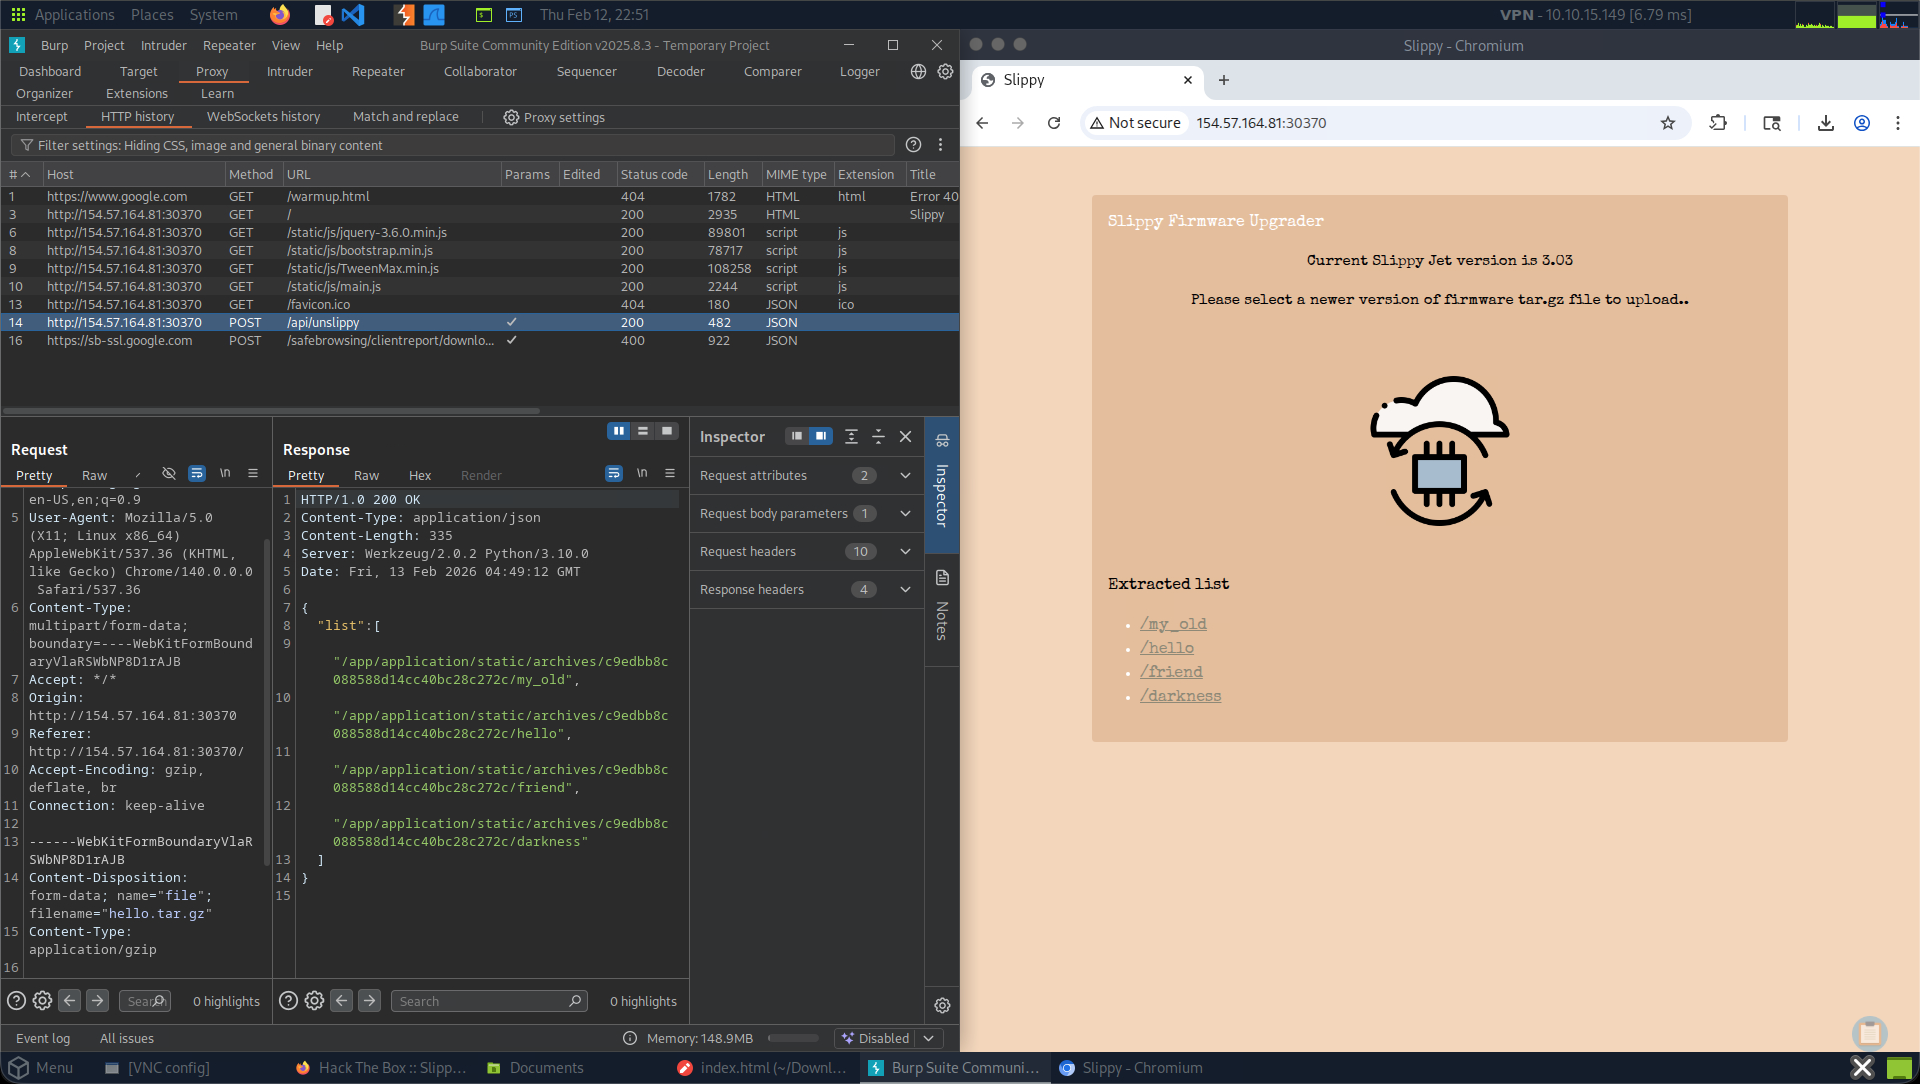
Task: Click the response Search input field
Action: click(x=480, y=1001)
